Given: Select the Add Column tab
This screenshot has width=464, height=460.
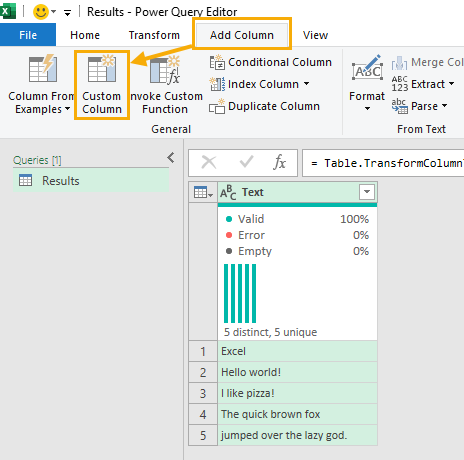Looking at the screenshot, I should pos(242,35).
